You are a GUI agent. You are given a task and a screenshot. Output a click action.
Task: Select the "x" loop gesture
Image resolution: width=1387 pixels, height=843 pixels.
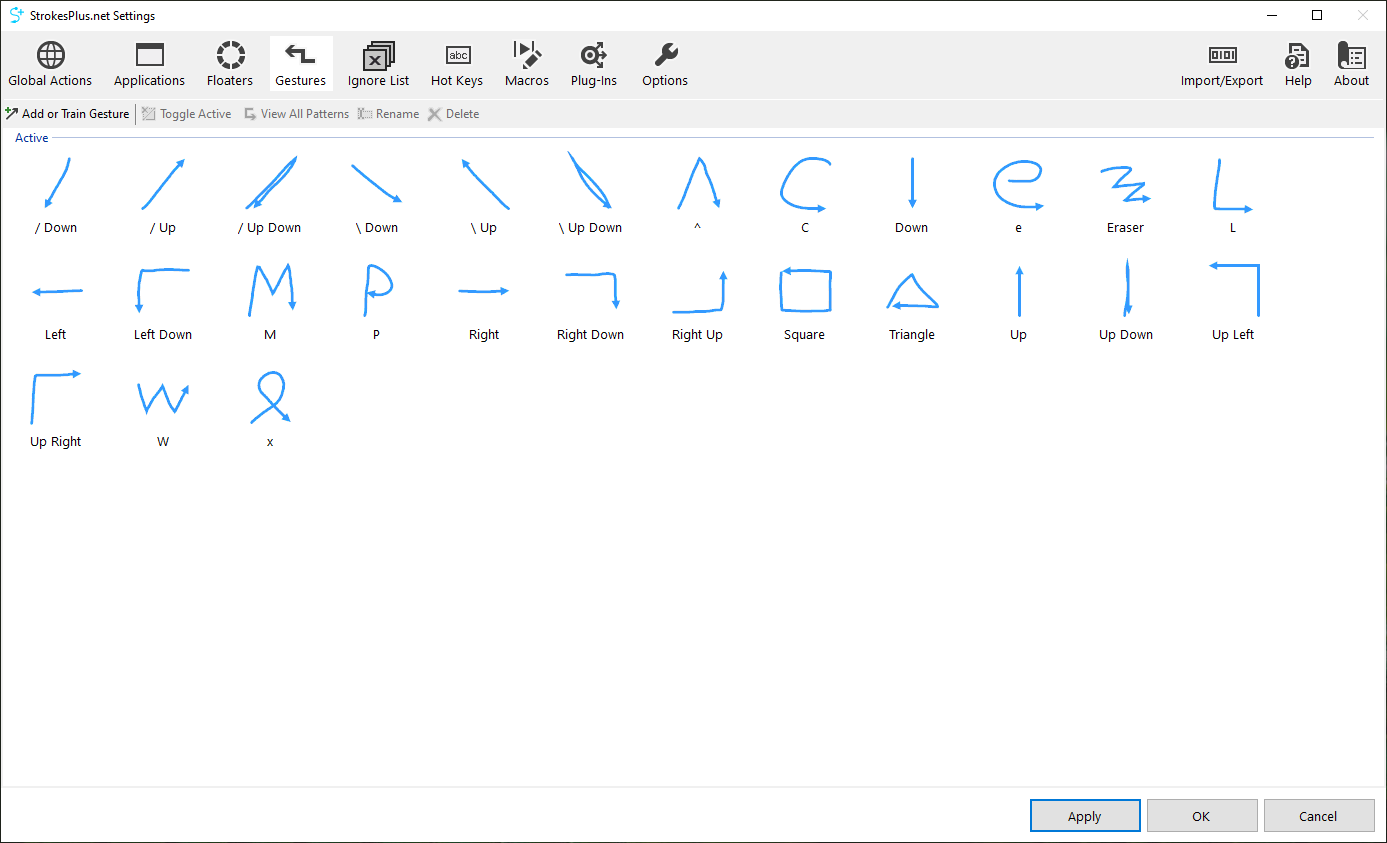pyautogui.click(x=270, y=408)
